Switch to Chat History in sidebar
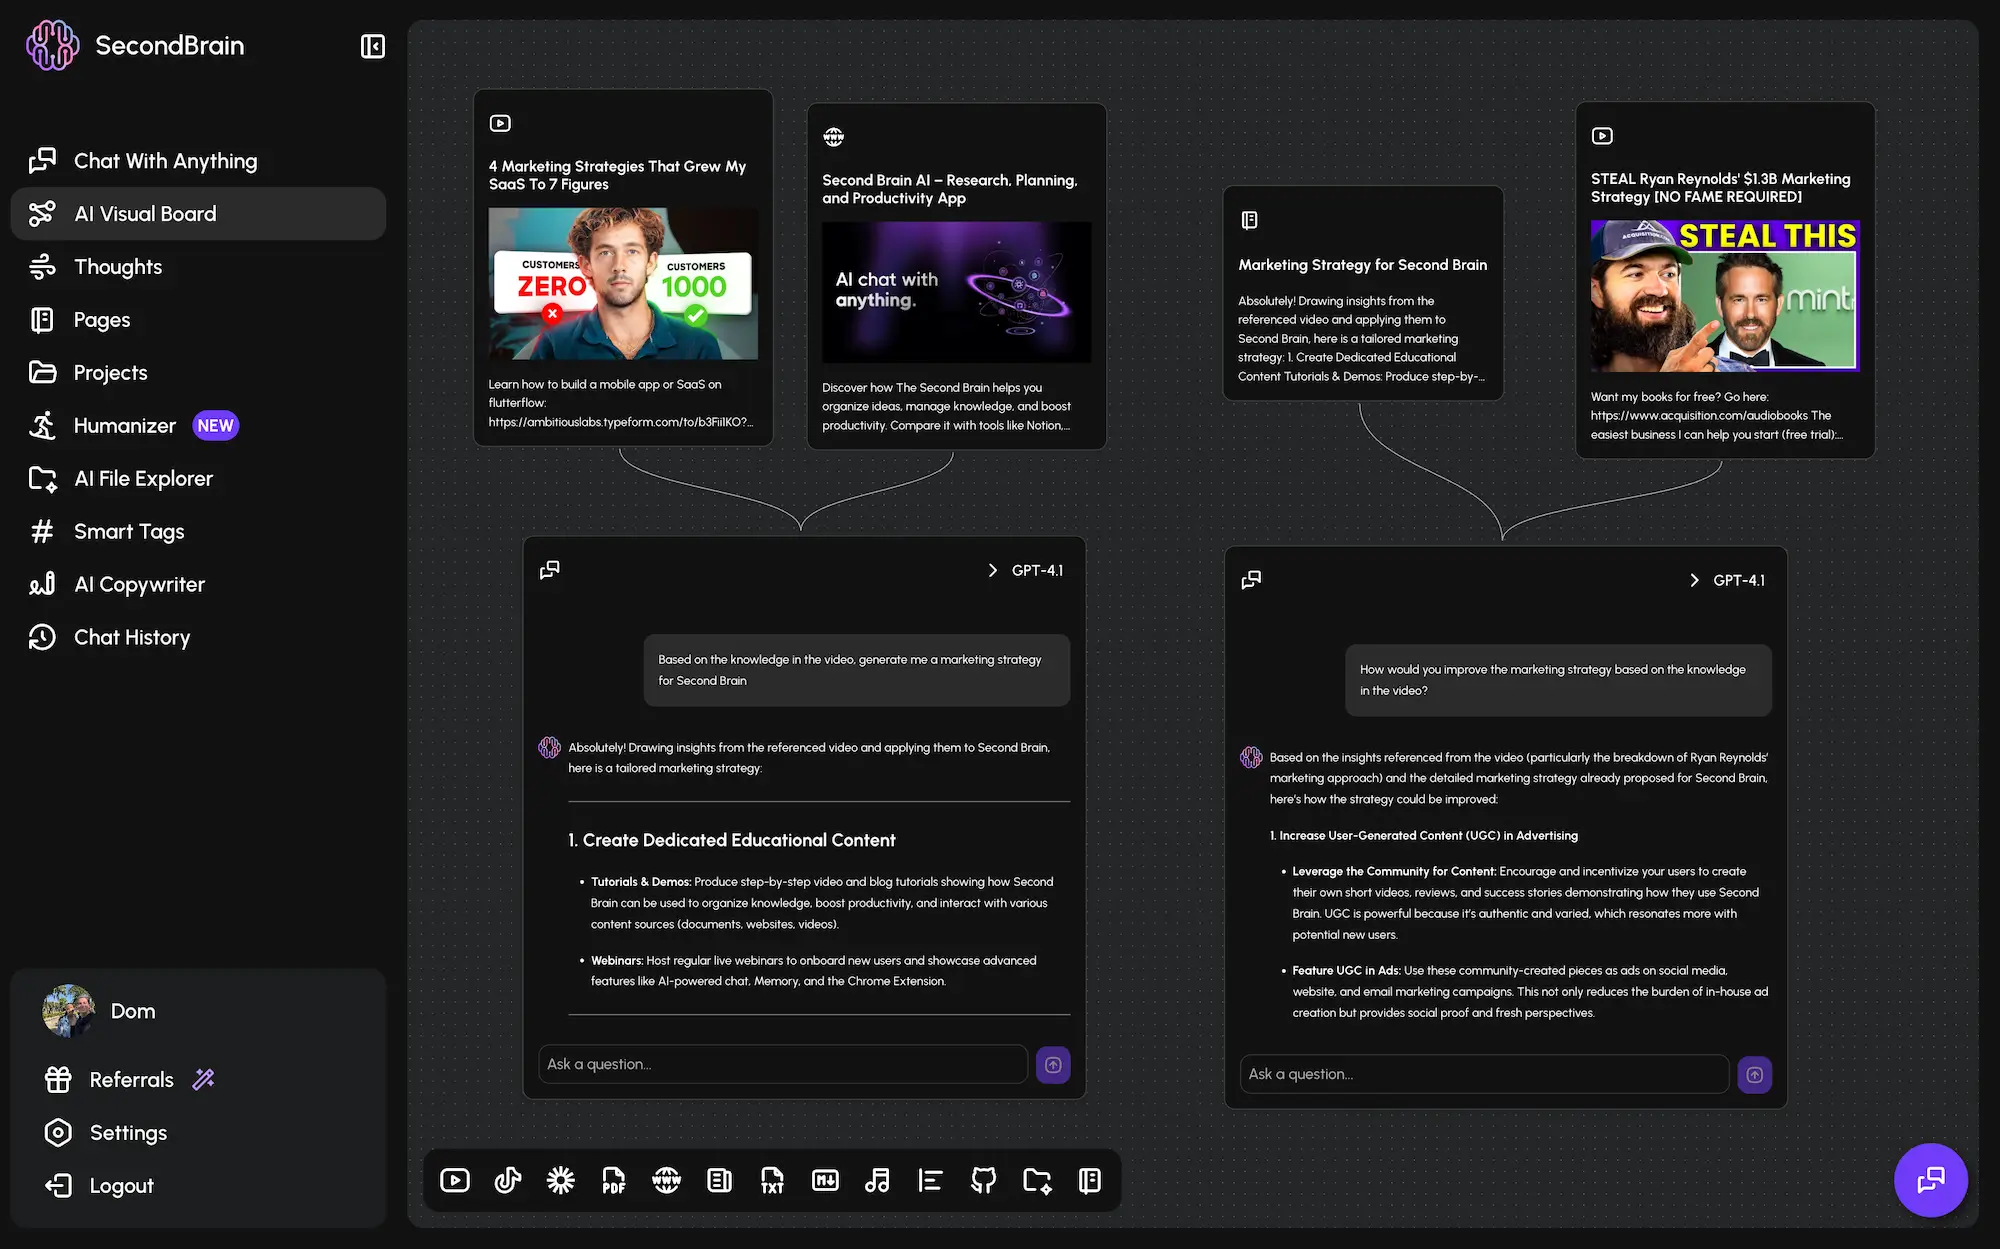The width and height of the screenshot is (2000, 1249). [x=131, y=637]
